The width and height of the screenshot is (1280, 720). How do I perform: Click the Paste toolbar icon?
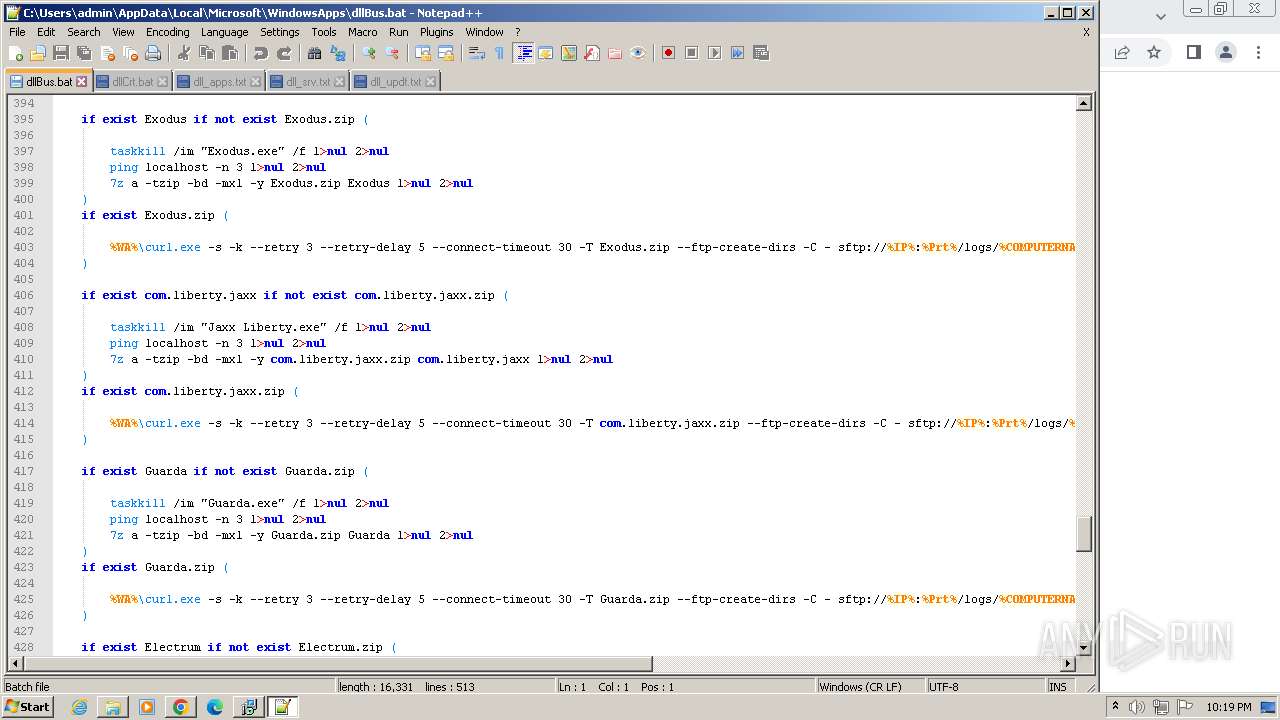click(230, 53)
